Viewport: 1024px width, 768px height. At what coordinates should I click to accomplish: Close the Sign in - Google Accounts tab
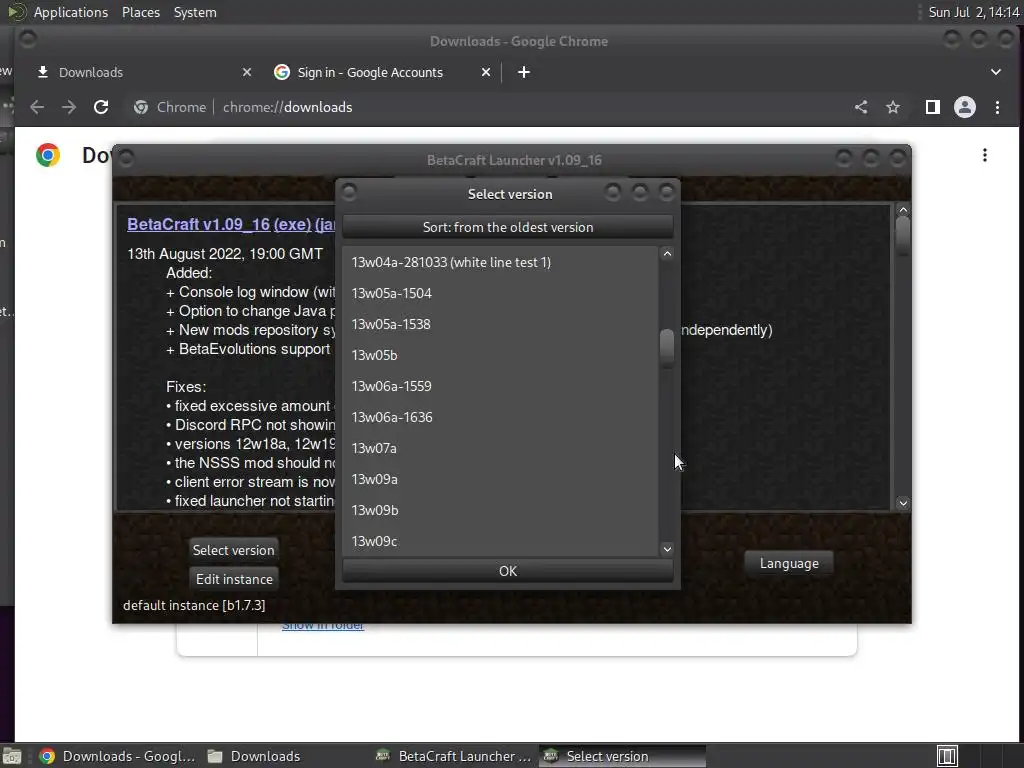pos(486,72)
